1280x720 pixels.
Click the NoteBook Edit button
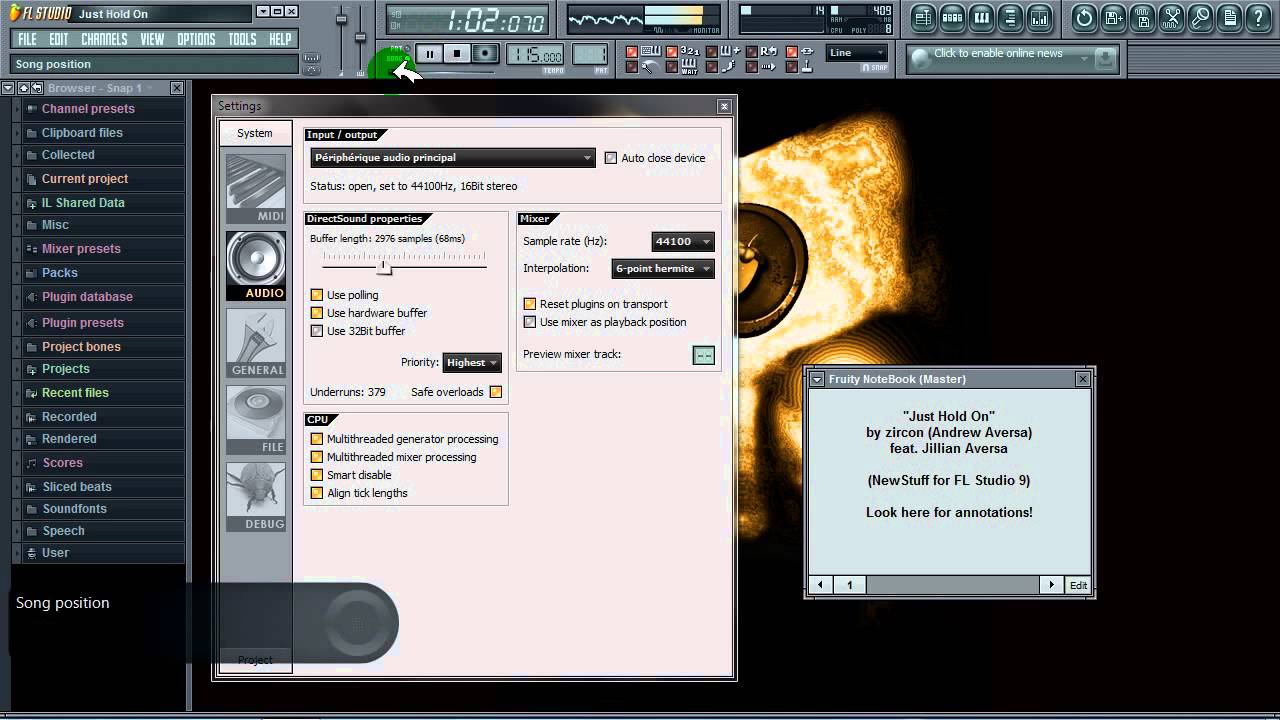tap(1078, 585)
